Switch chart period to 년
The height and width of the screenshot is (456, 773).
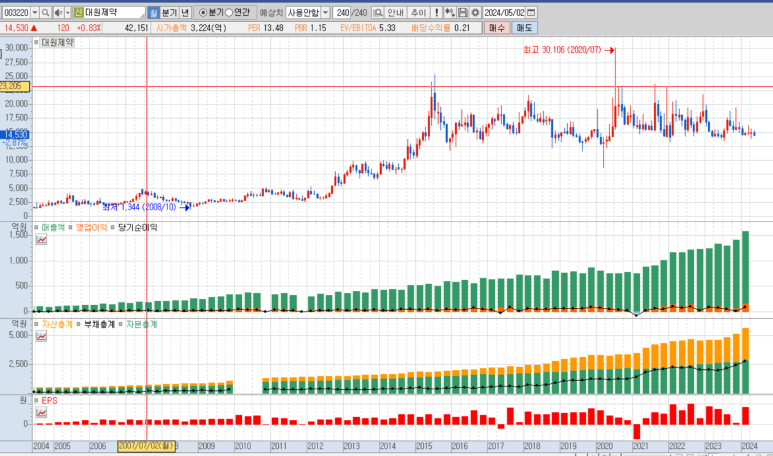pyautogui.click(x=185, y=12)
